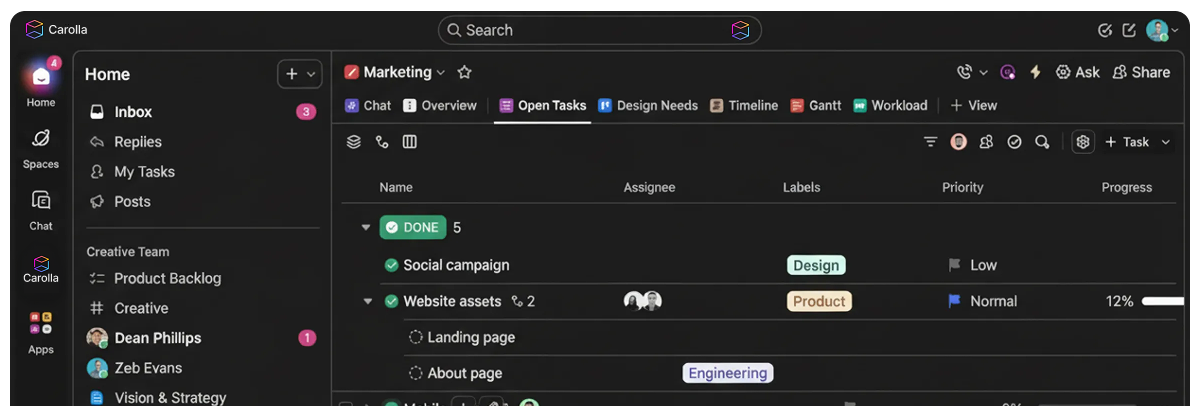
Task: Open the view settings gear icon
Action: pyautogui.click(x=1083, y=142)
